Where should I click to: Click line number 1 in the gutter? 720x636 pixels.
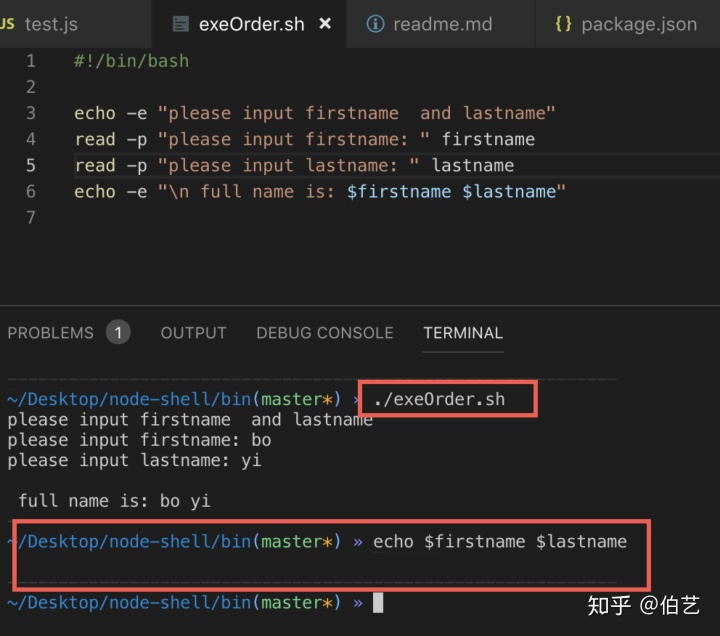point(31,61)
